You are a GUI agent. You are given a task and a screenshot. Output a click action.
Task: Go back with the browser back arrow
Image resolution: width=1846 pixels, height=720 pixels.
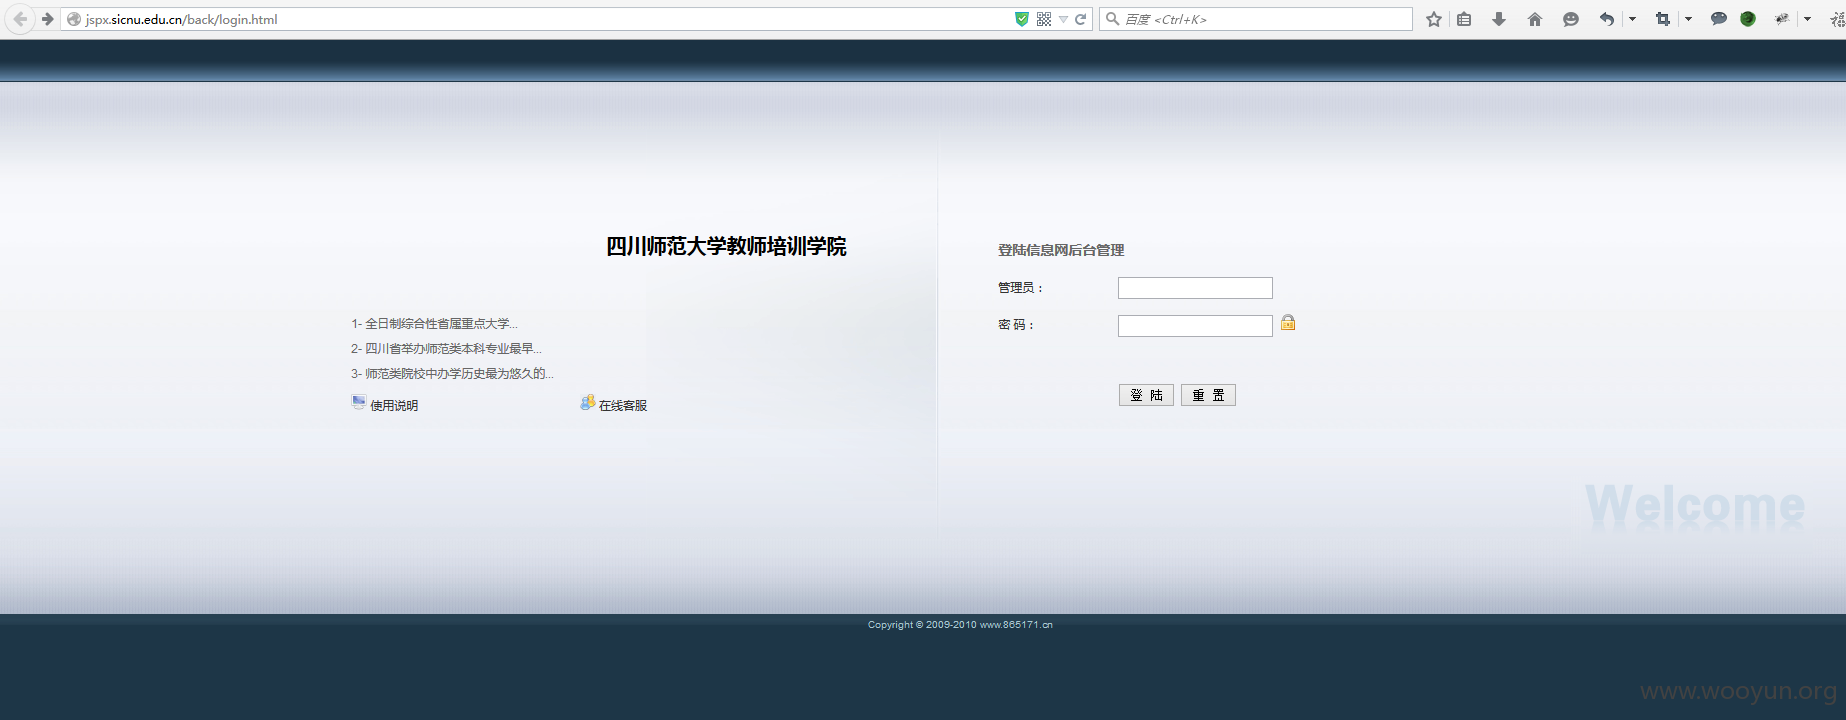(x=20, y=19)
